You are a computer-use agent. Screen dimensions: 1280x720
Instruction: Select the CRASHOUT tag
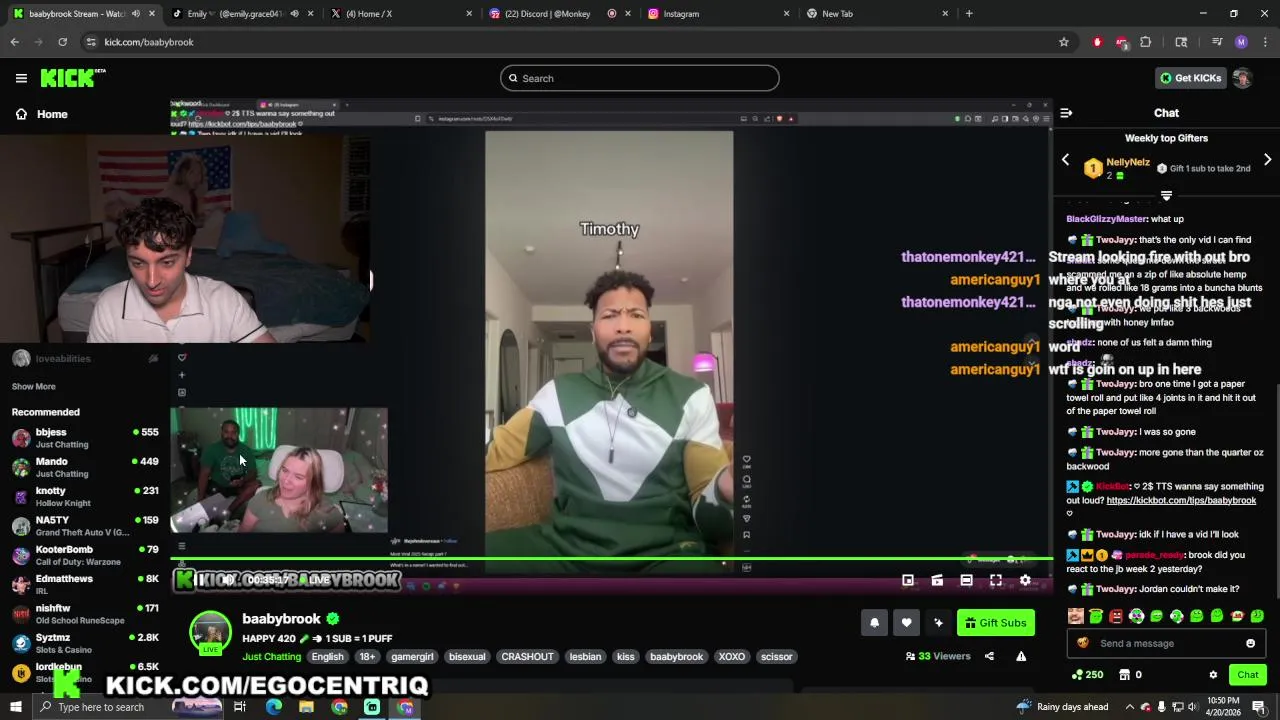click(527, 657)
